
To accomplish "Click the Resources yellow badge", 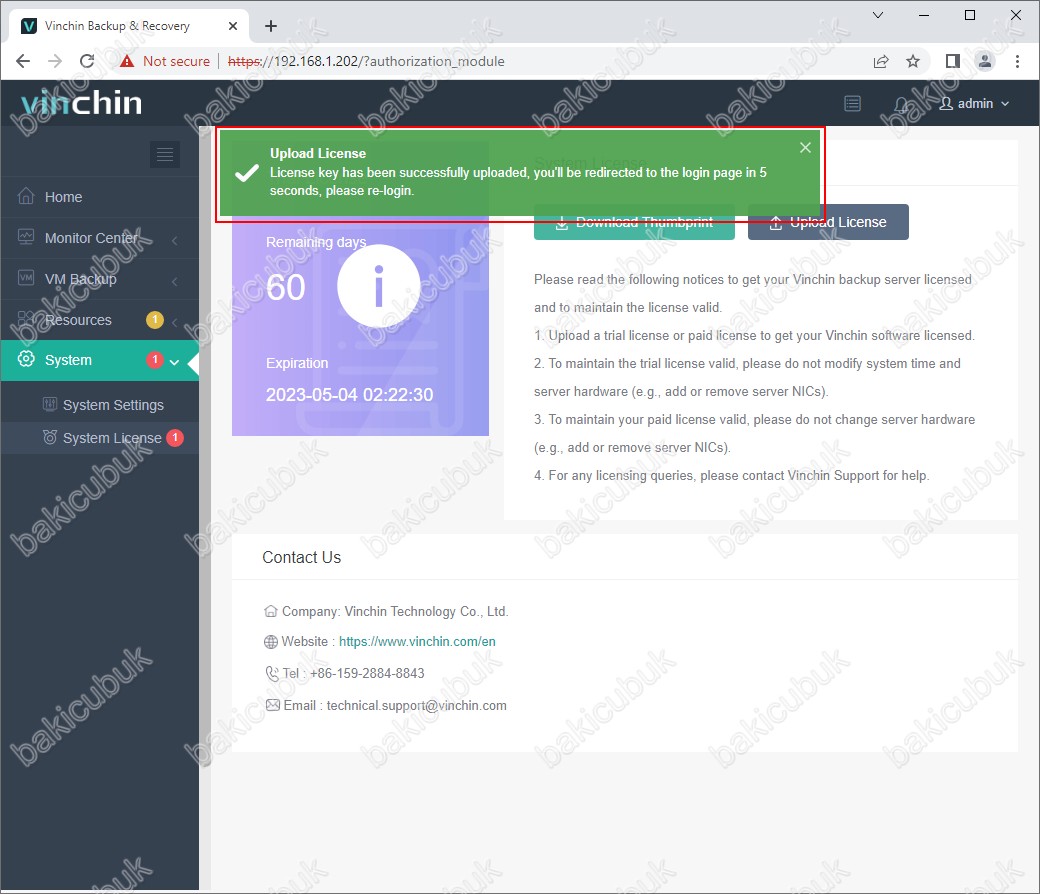I will tap(155, 320).
